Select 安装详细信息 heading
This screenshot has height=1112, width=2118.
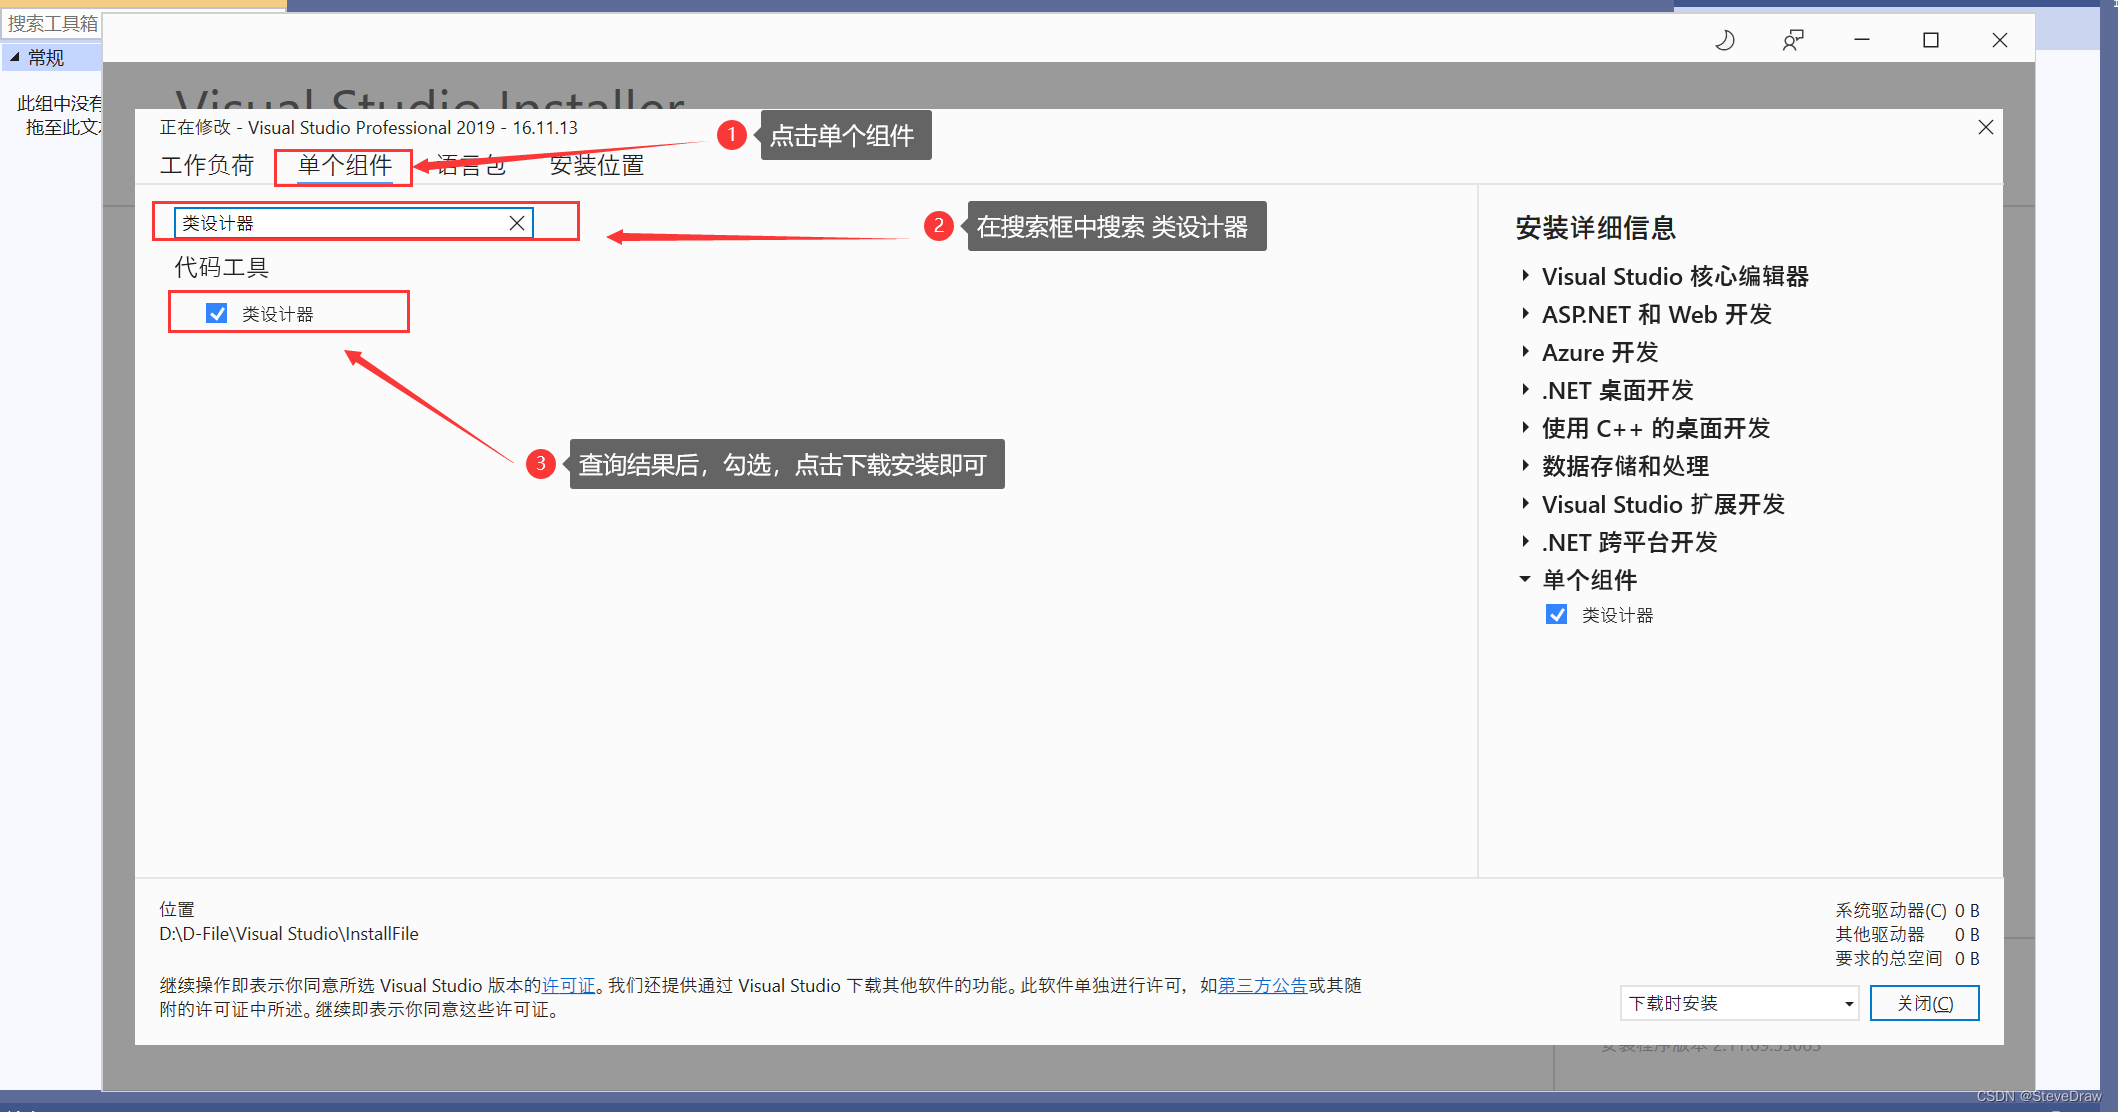point(1595,228)
